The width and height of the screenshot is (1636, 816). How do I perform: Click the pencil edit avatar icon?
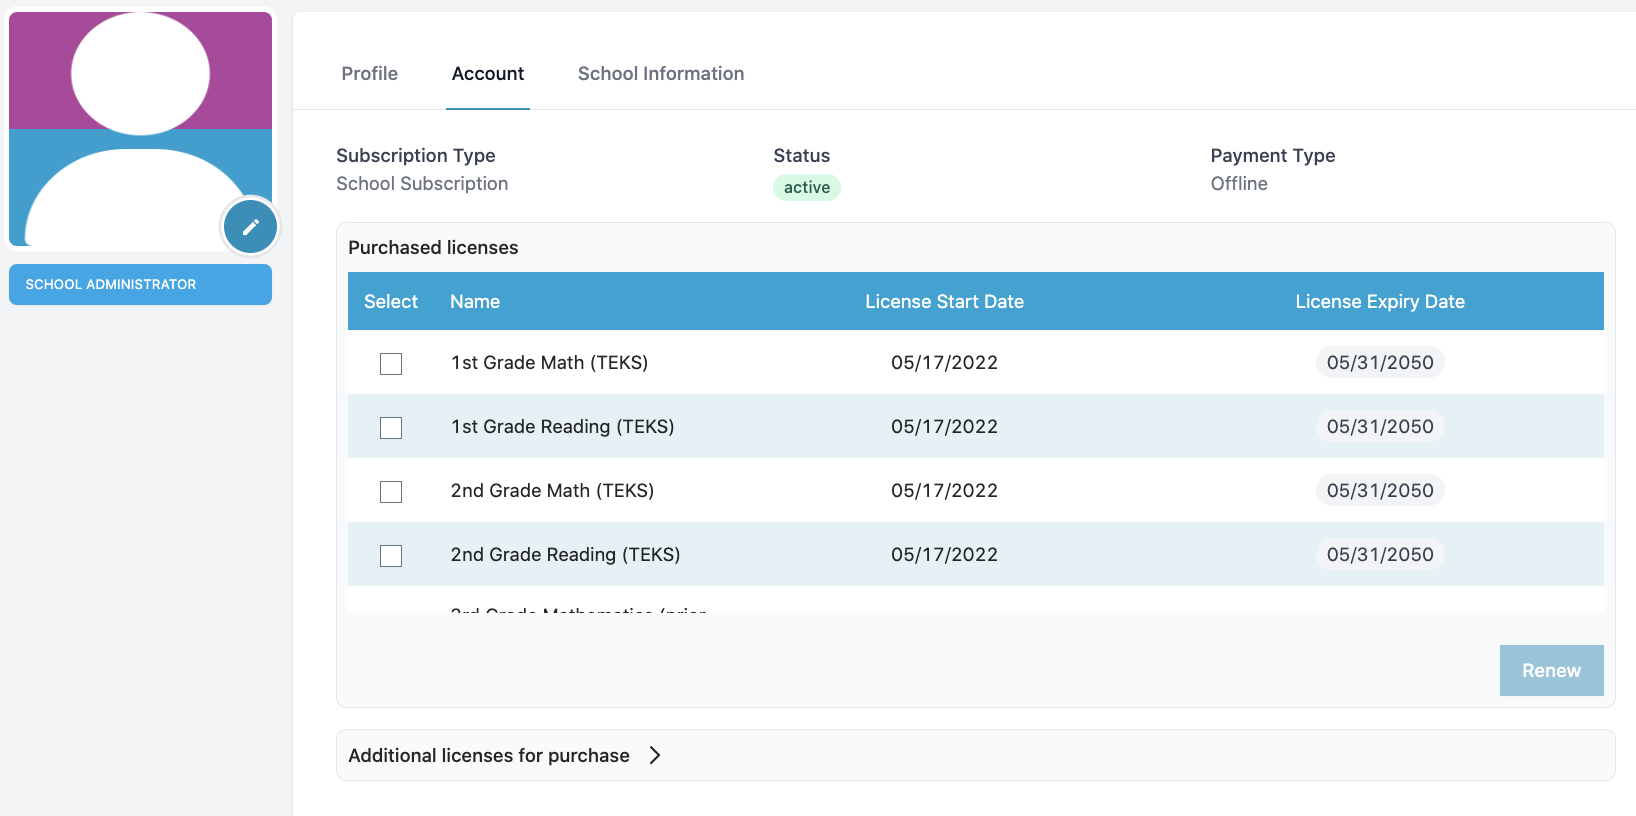[x=250, y=227]
